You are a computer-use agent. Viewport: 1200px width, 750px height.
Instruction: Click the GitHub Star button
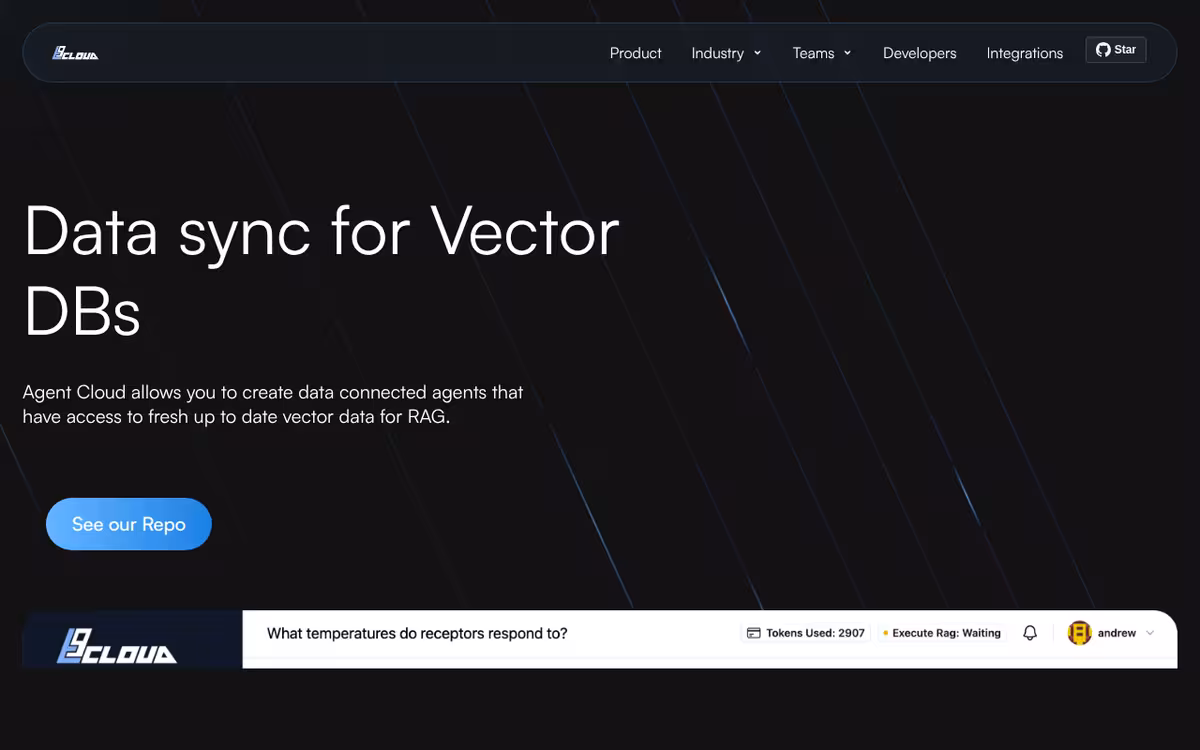[1116, 50]
